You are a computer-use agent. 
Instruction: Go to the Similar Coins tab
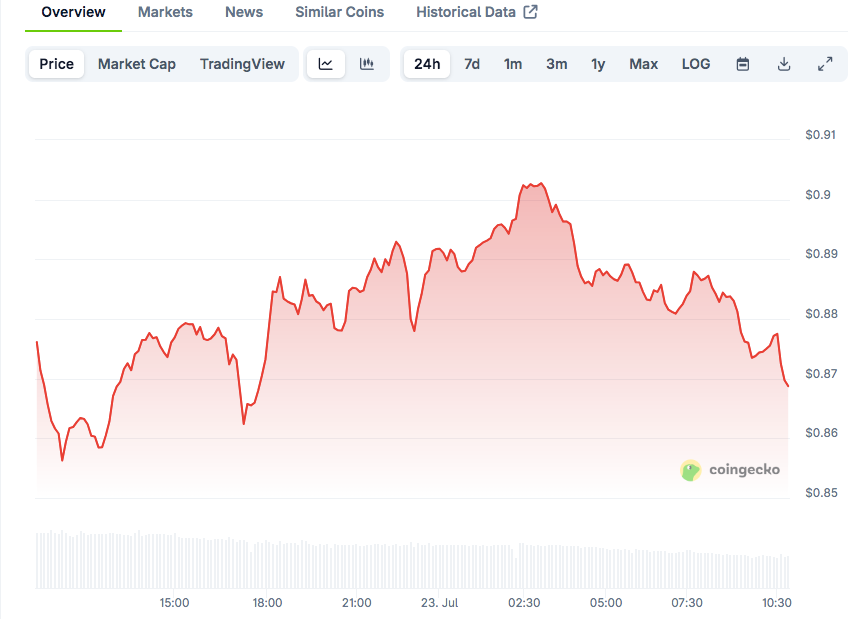(340, 13)
